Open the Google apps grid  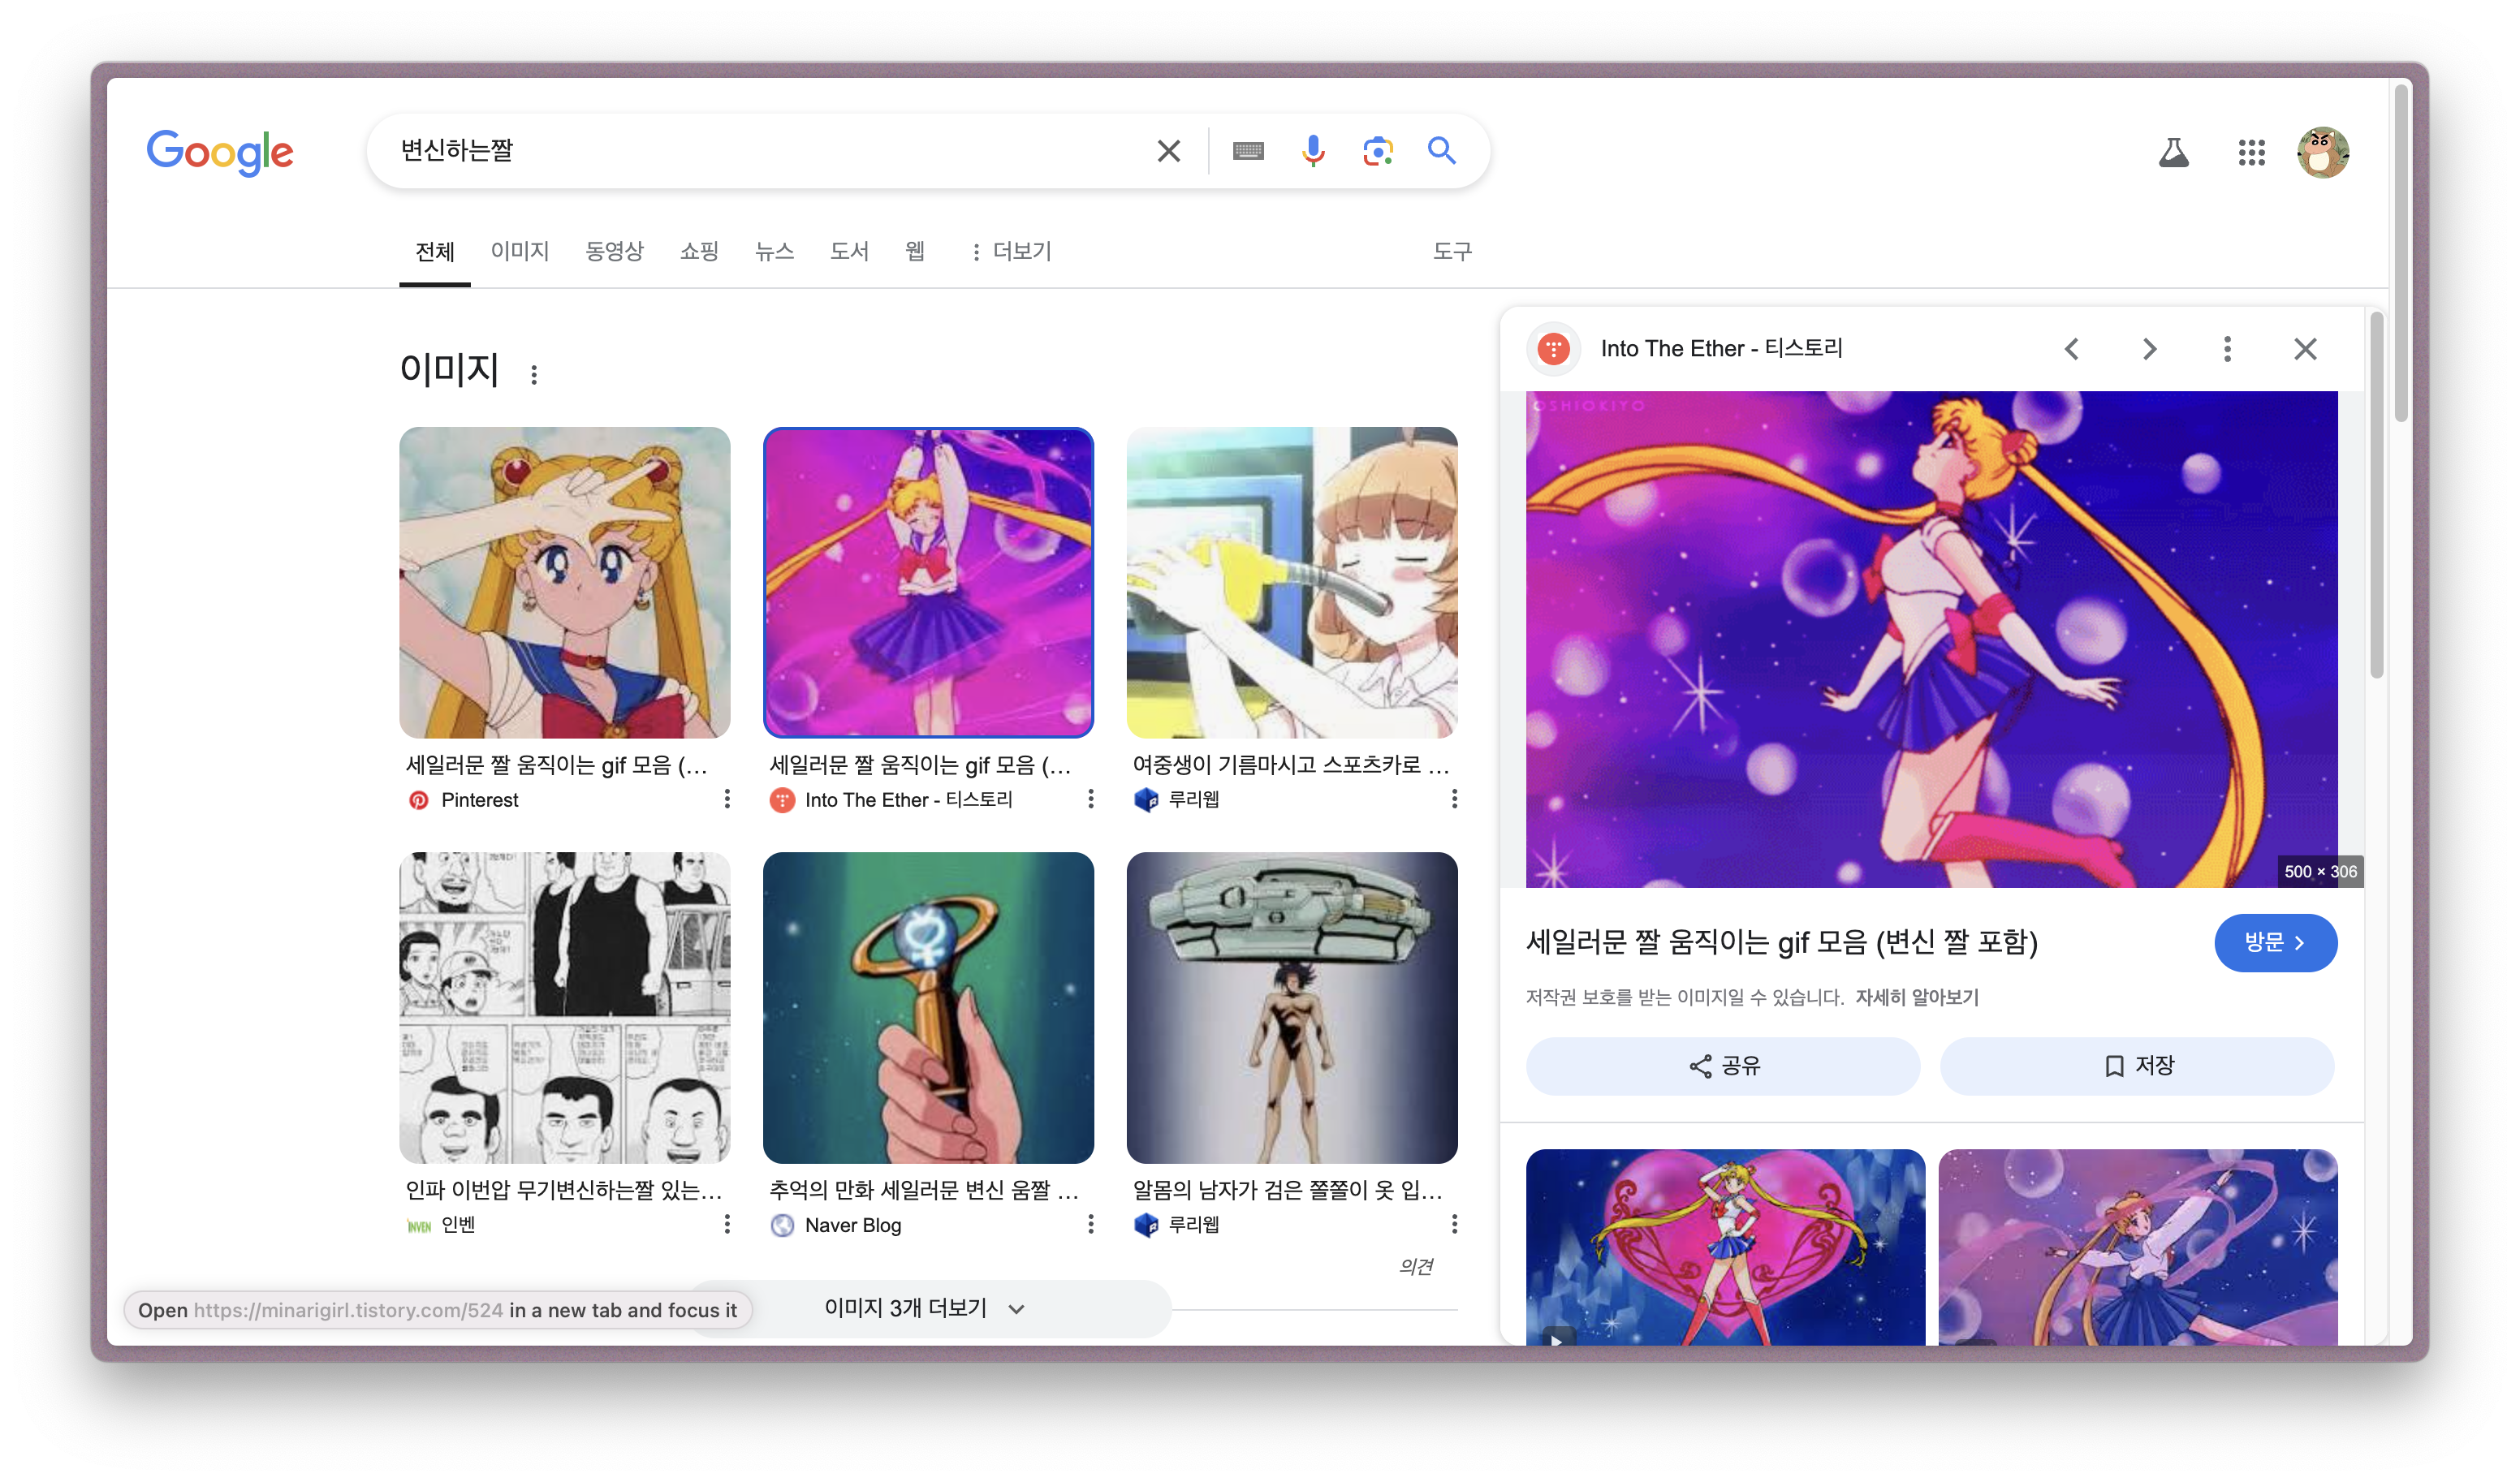2251,152
